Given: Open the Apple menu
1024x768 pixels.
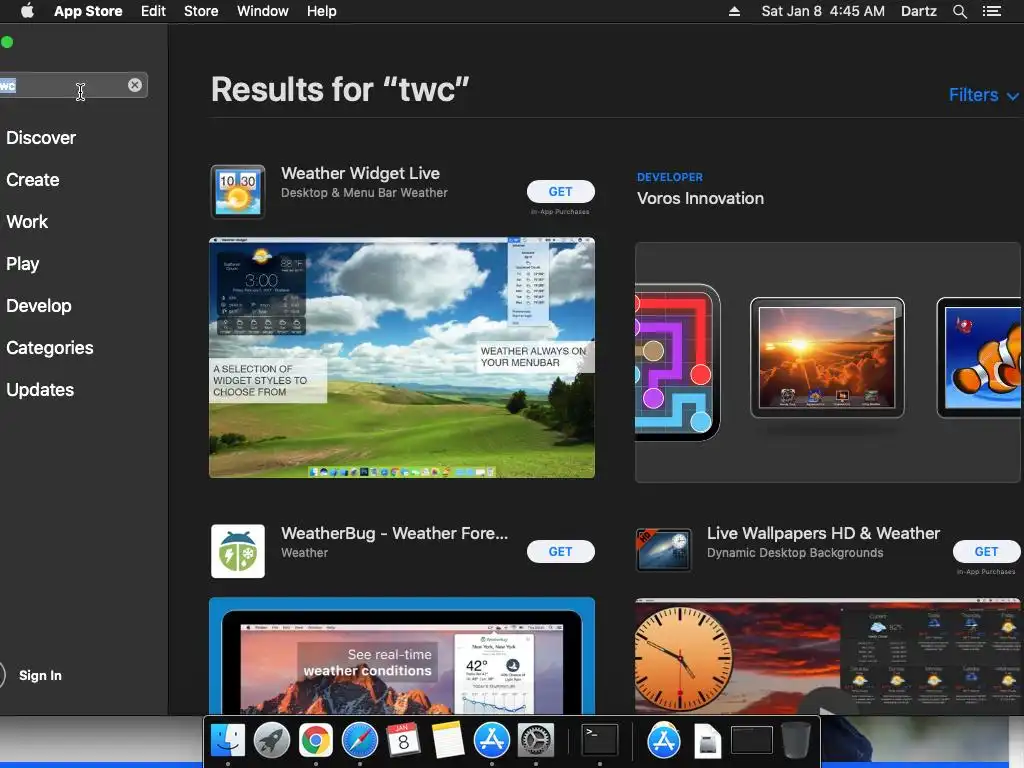Looking at the screenshot, I should (27, 11).
